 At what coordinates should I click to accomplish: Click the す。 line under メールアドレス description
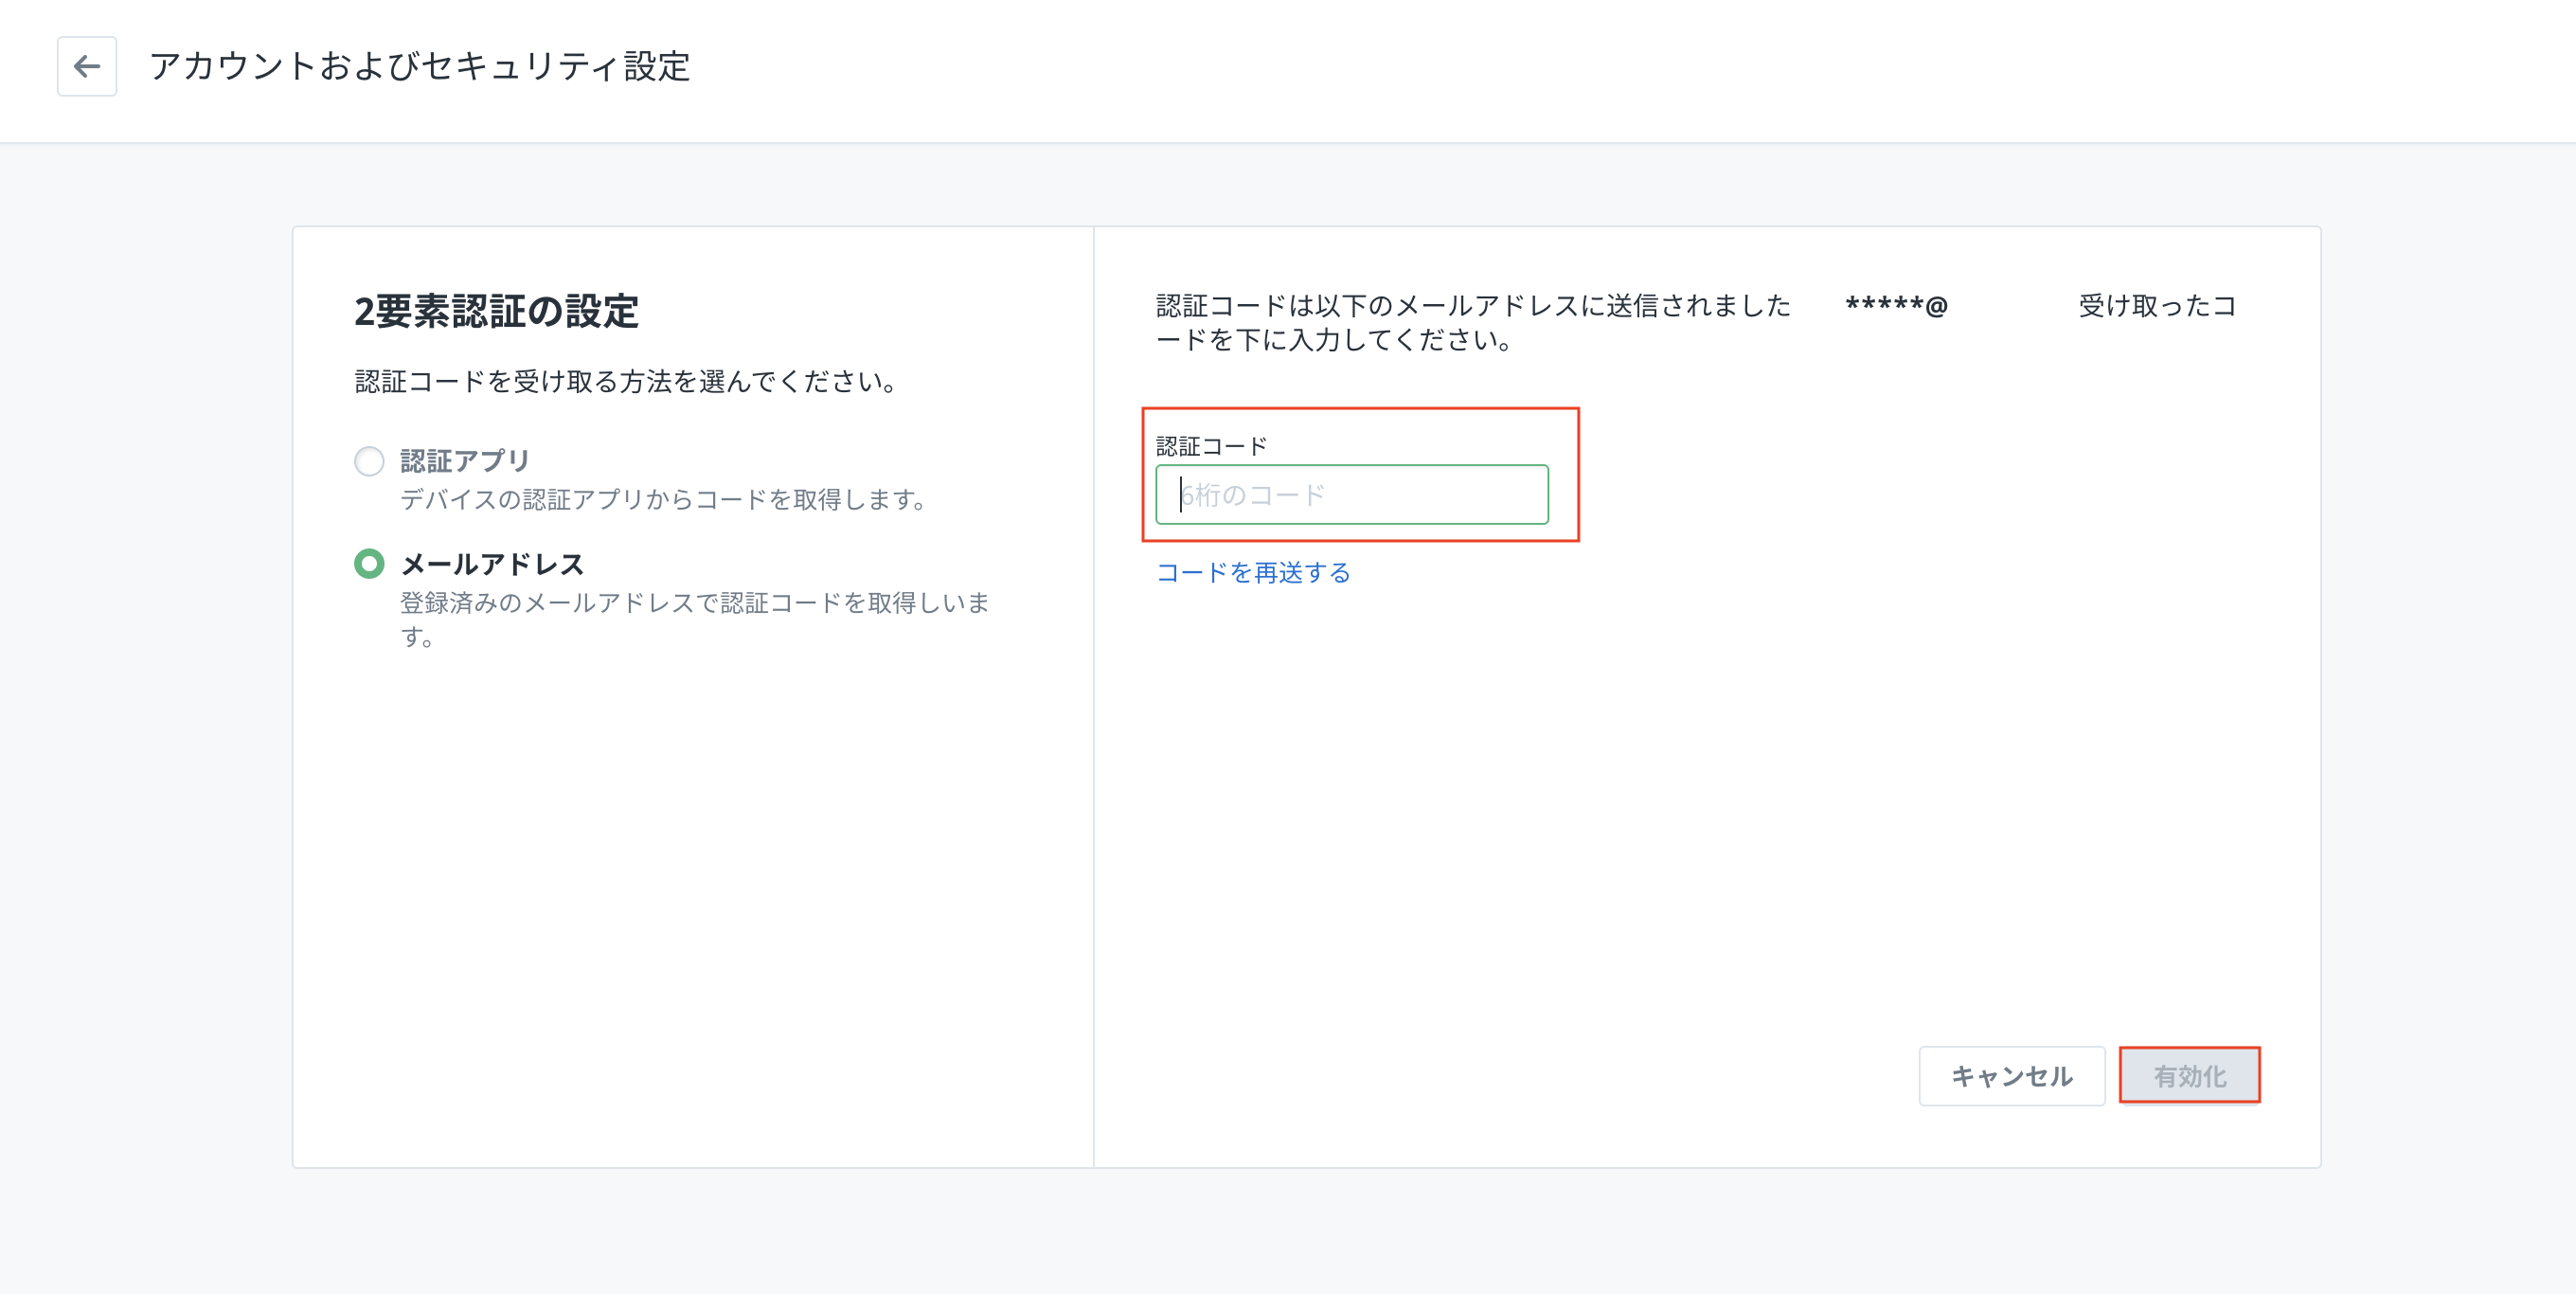417,637
